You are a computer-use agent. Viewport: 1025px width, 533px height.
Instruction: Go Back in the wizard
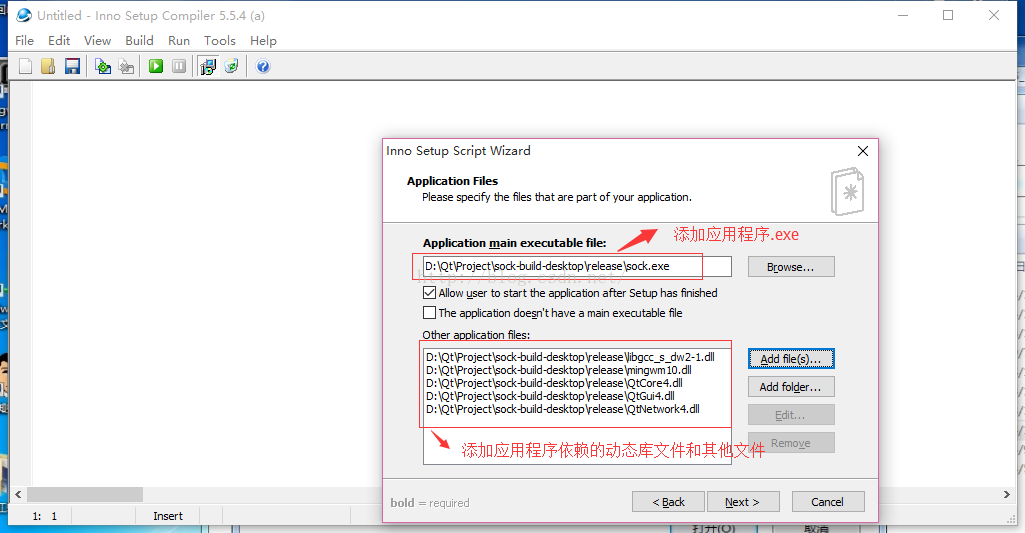[668, 502]
